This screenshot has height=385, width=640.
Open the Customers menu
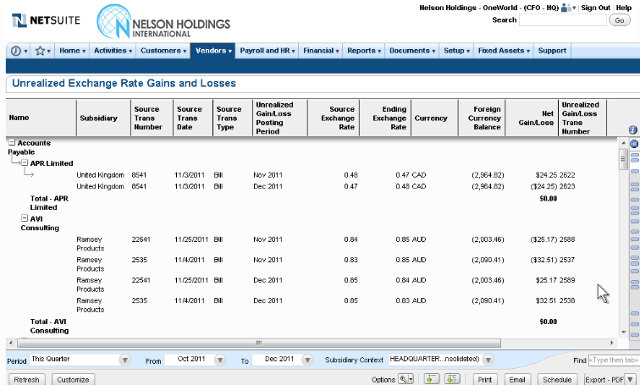pyautogui.click(x=163, y=51)
